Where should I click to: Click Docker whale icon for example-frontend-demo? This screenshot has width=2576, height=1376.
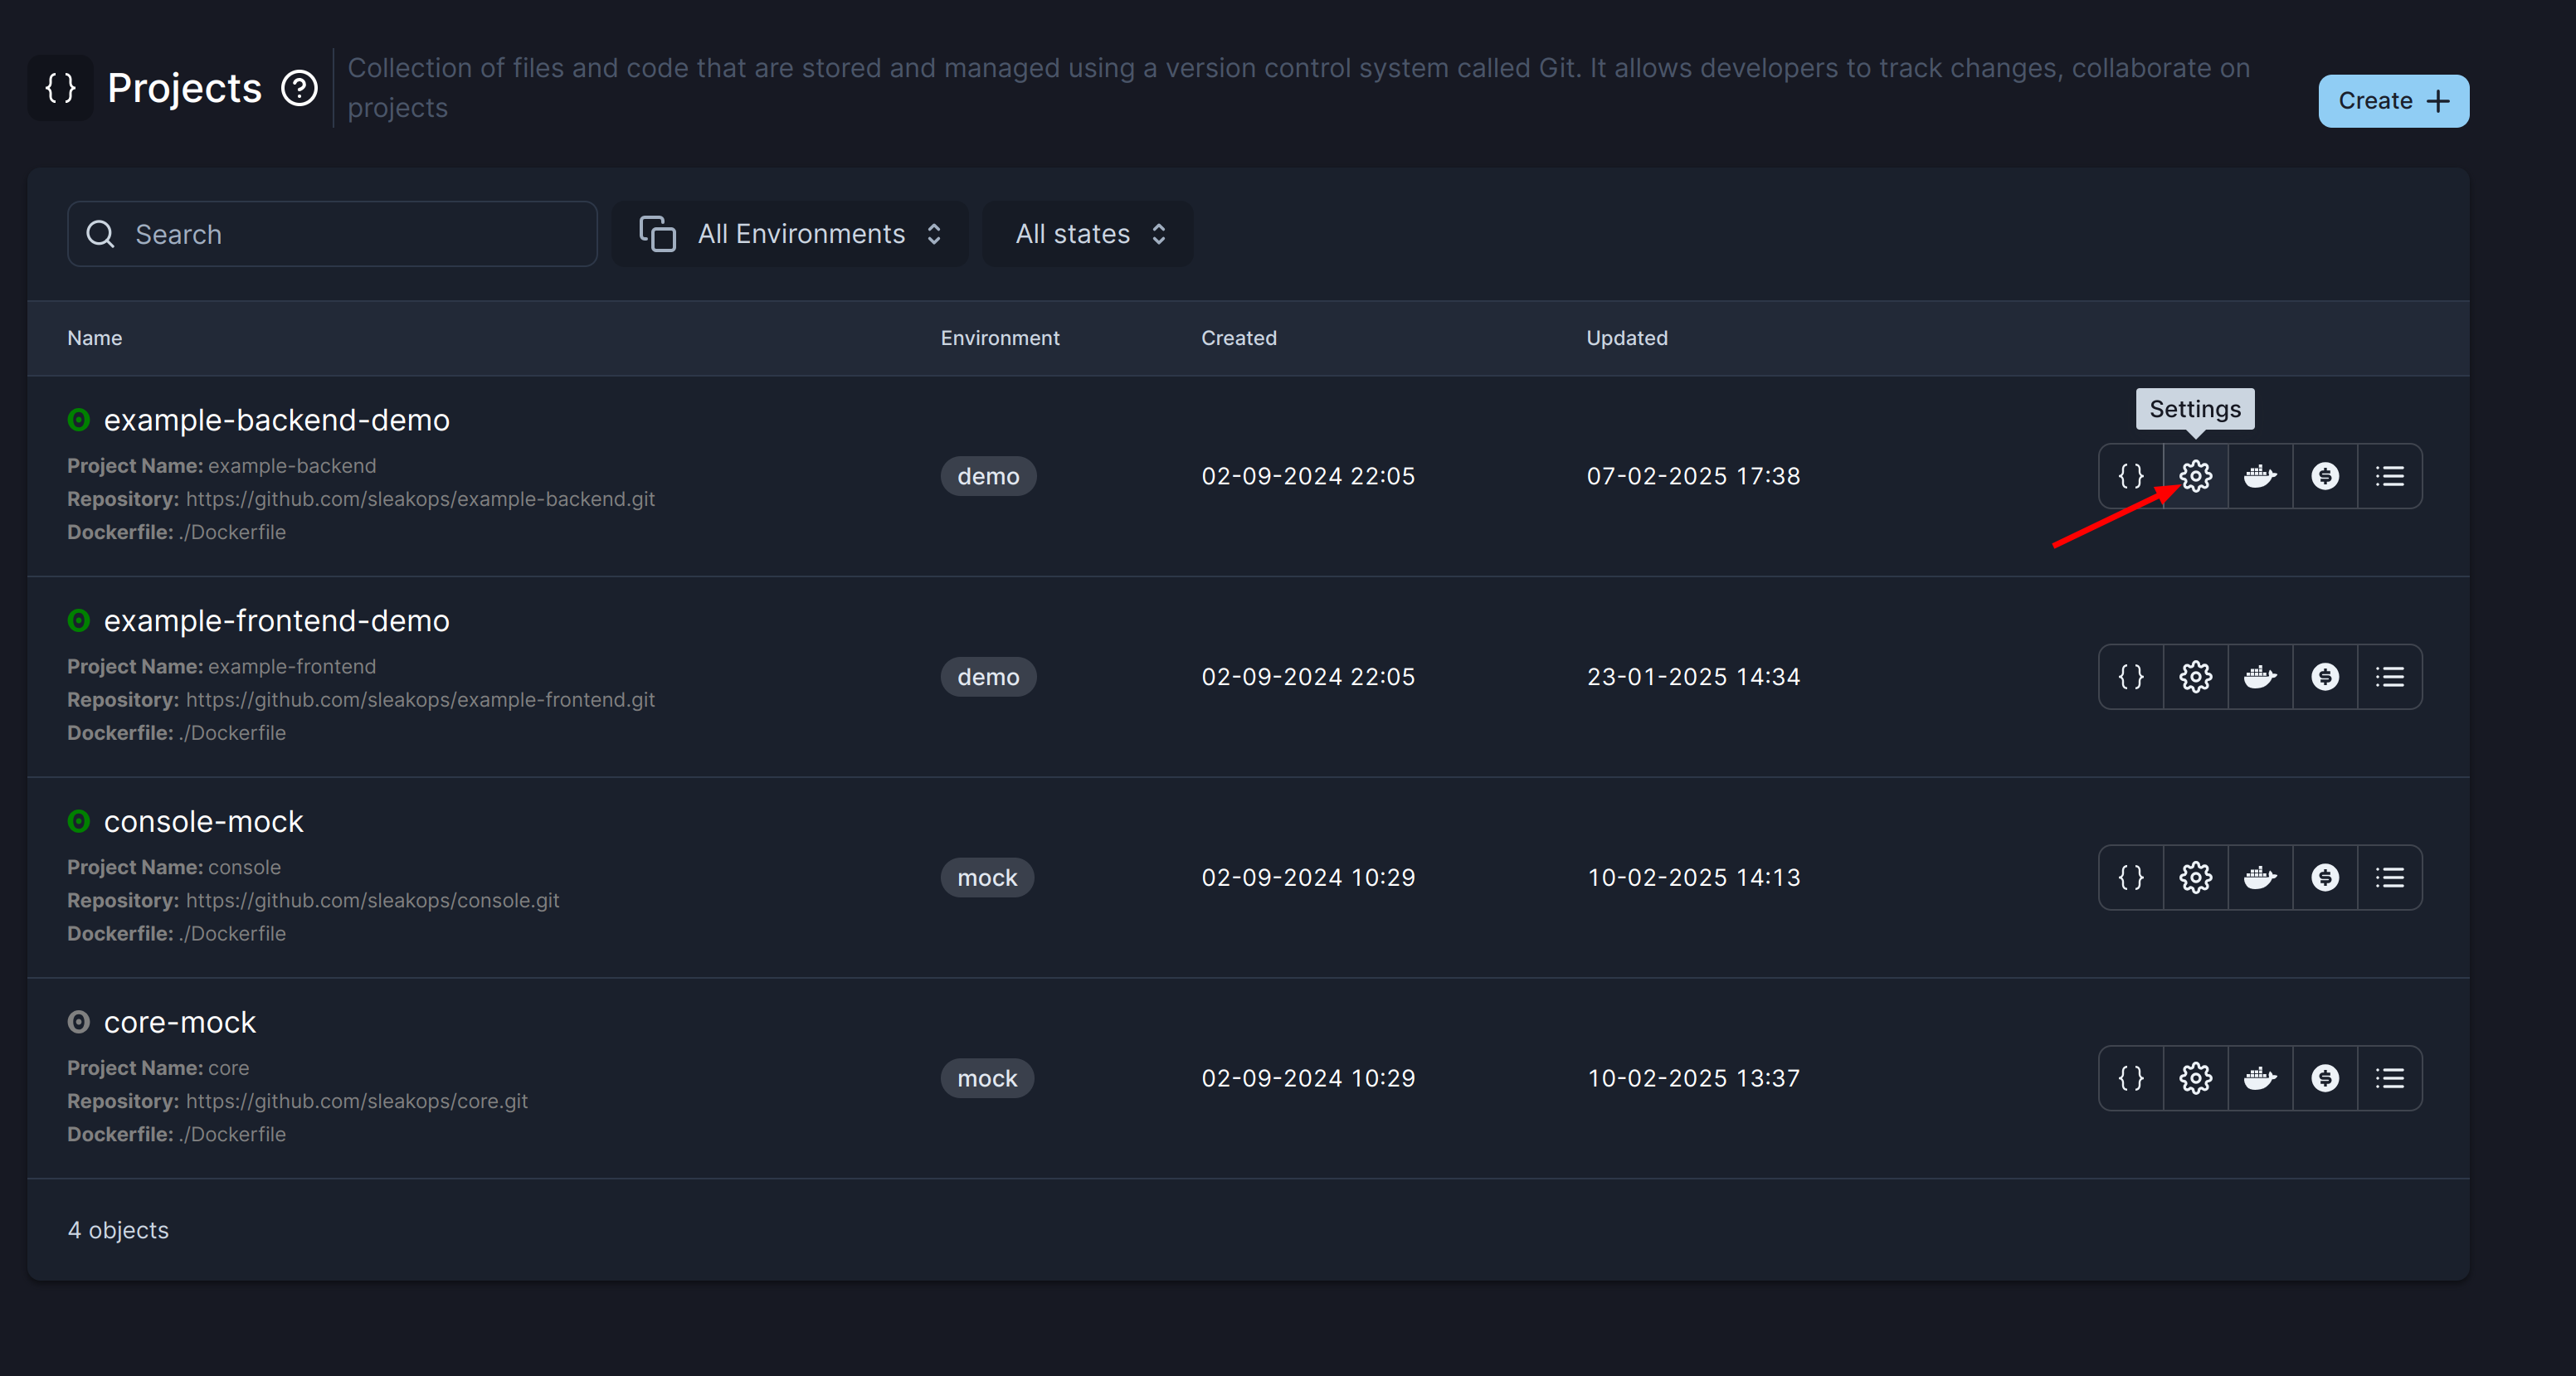pyautogui.click(x=2260, y=677)
